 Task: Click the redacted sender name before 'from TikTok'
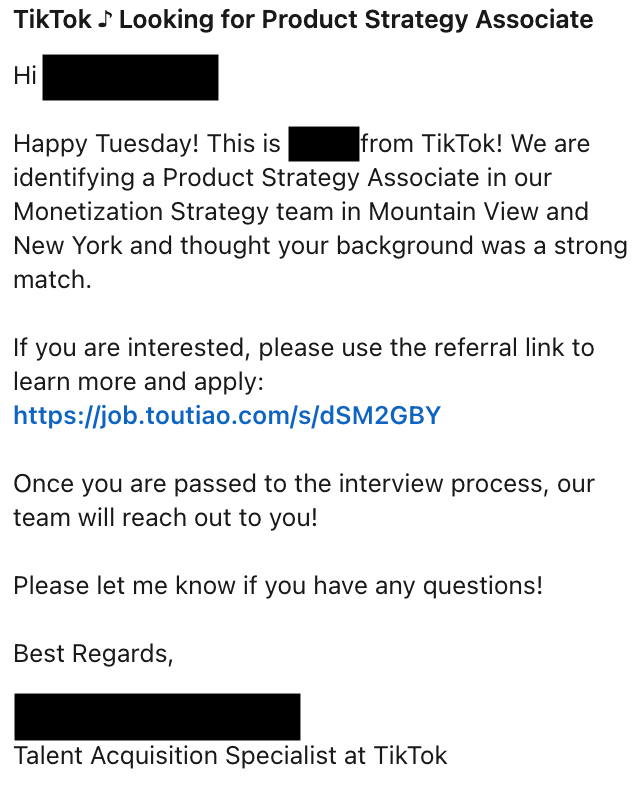pos(324,144)
